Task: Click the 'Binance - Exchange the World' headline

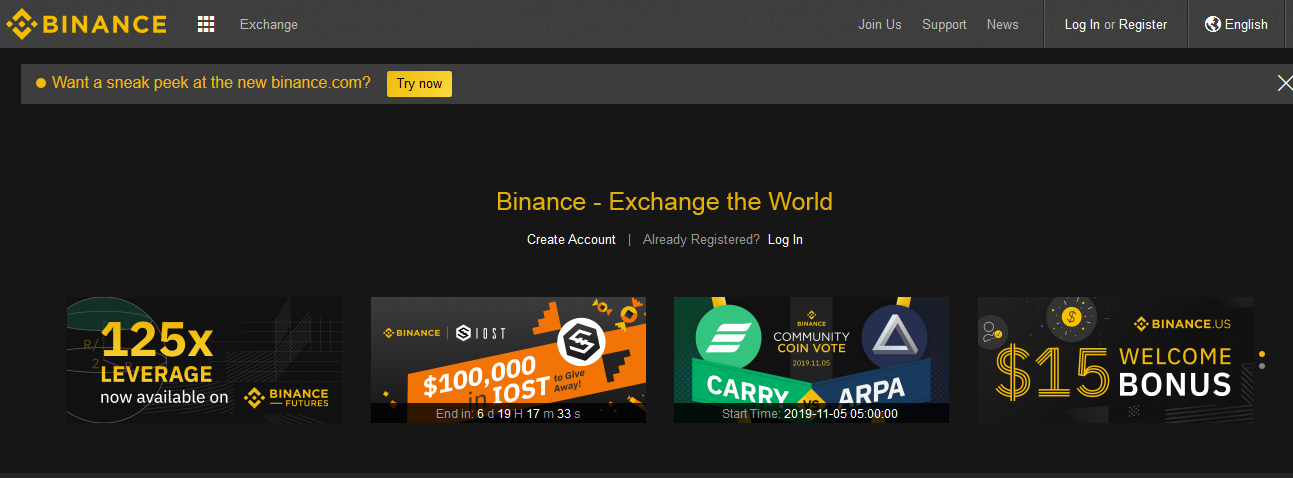Action: pyautogui.click(x=664, y=201)
